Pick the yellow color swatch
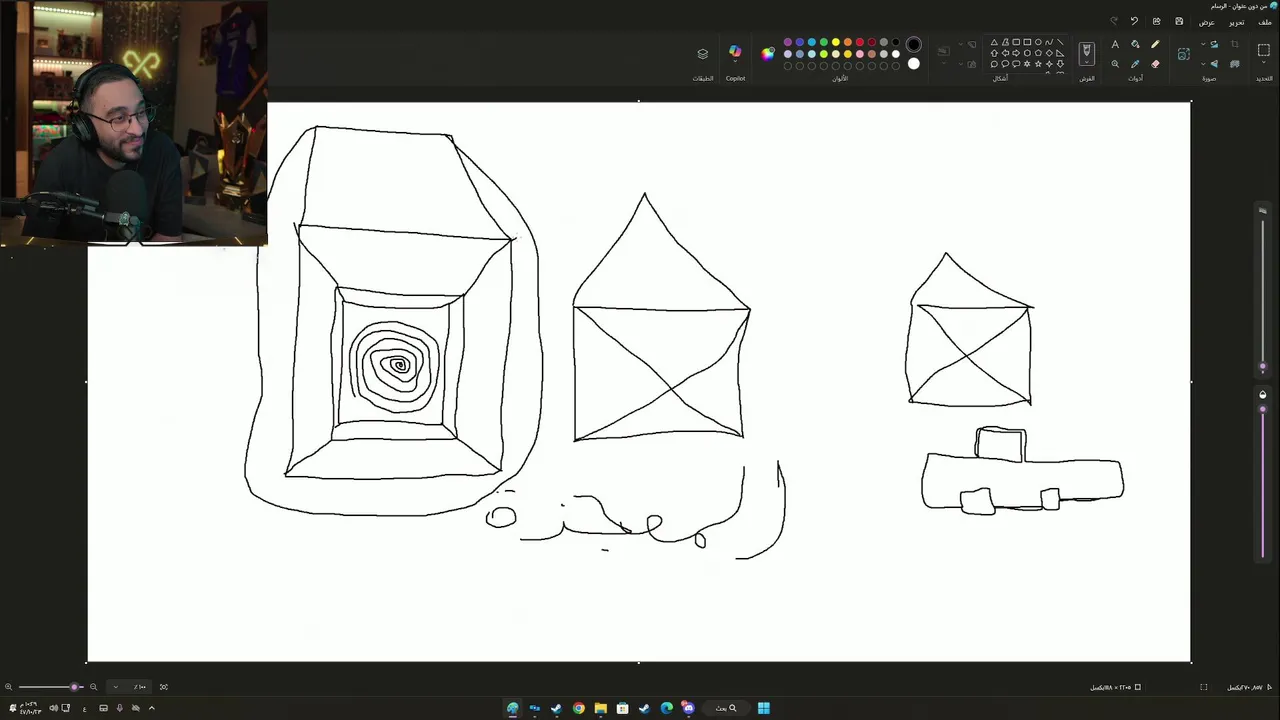This screenshot has height=720, width=1280. [x=836, y=42]
